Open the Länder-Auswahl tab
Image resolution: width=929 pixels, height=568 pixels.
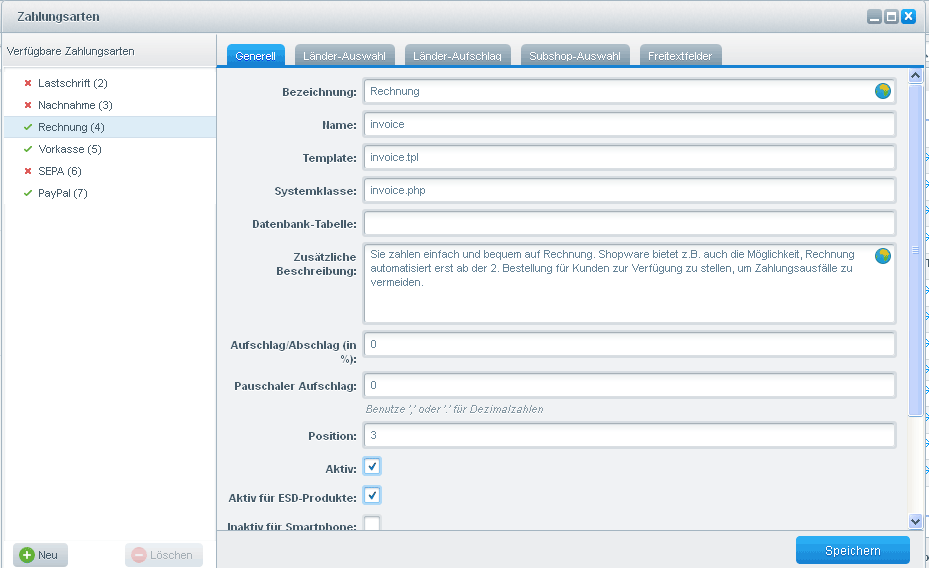pyautogui.click(x=344, y=56)
